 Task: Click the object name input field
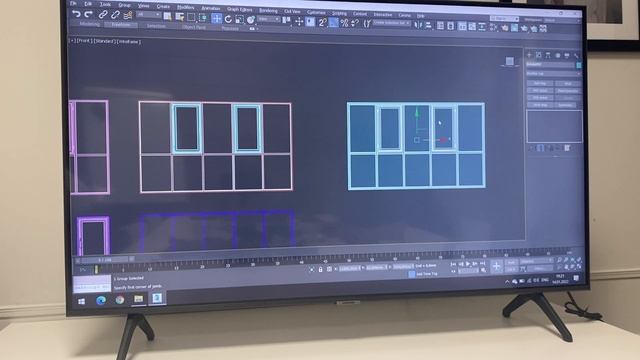pos(550,64)
